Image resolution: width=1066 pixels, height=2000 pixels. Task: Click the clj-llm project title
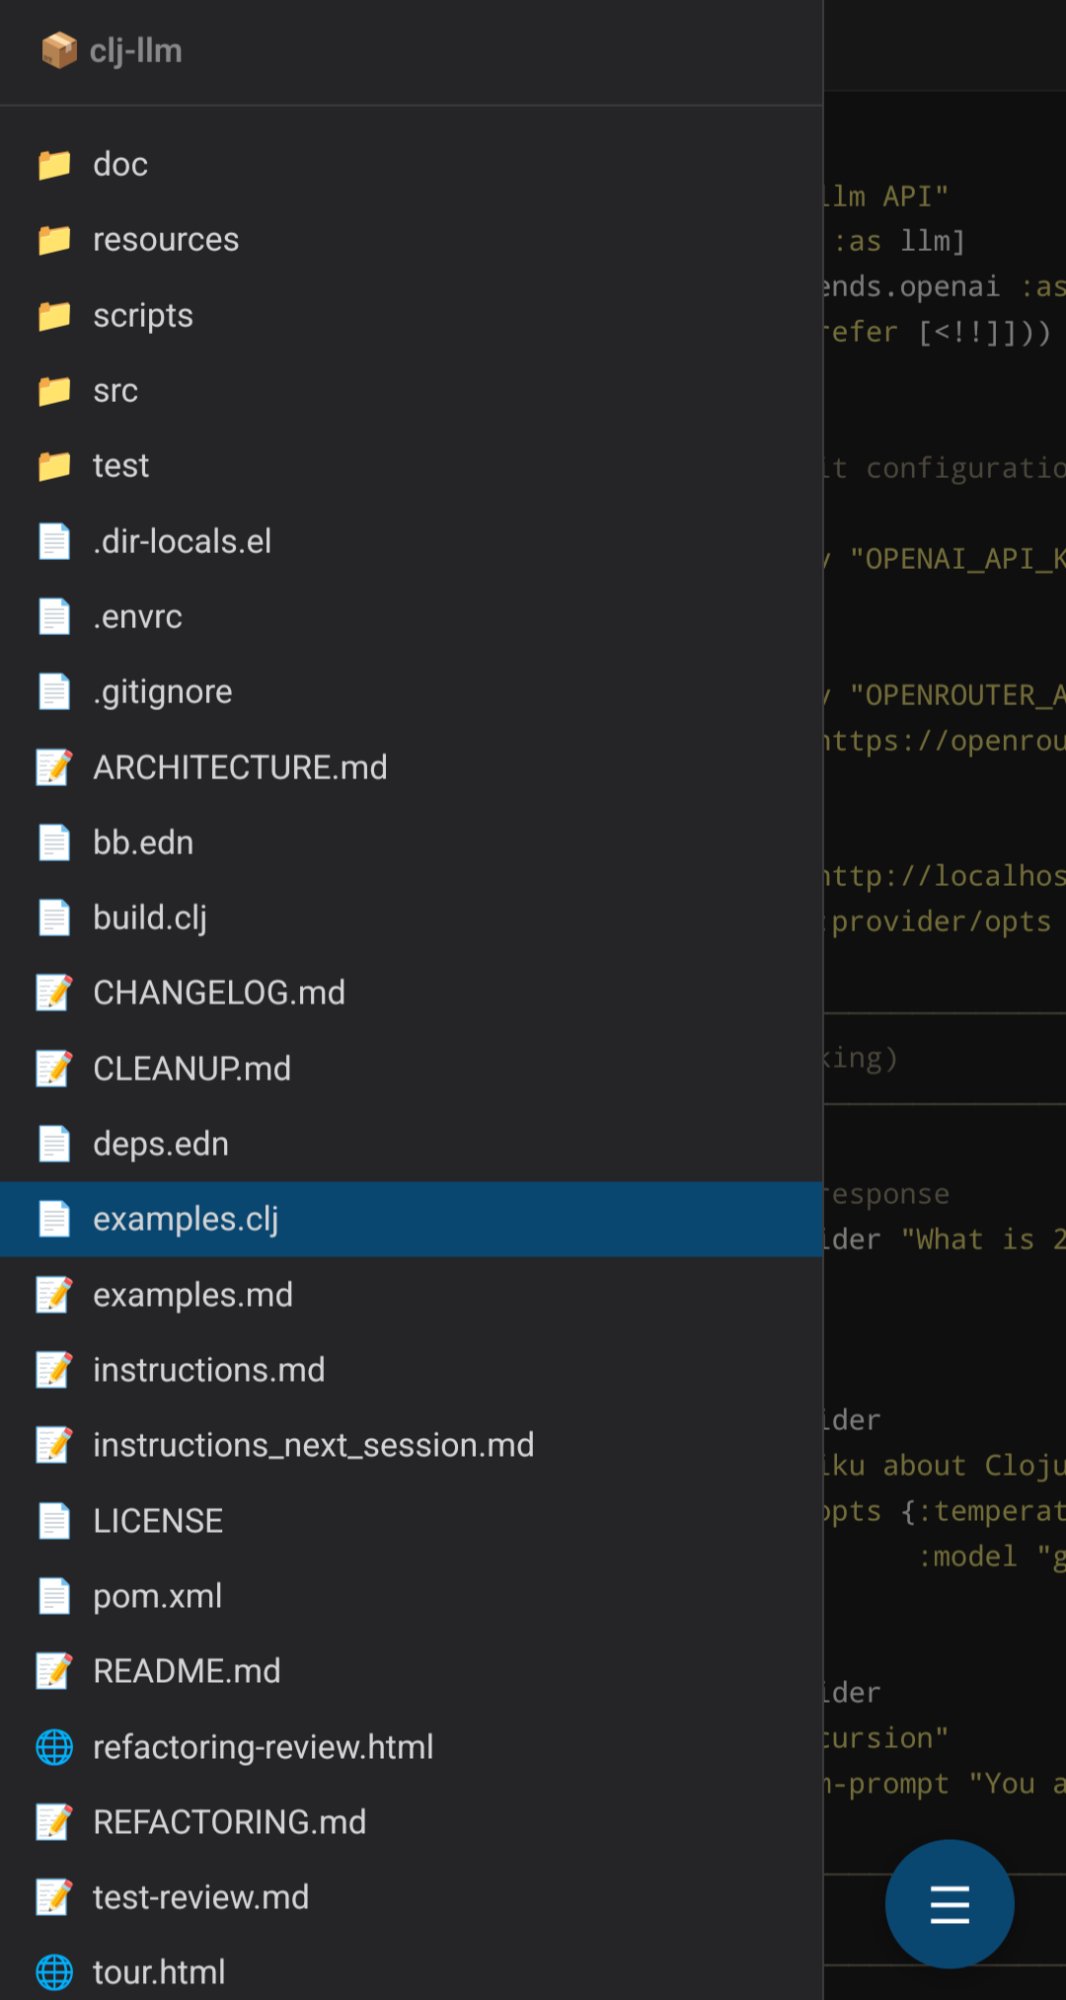pos(136,51)
